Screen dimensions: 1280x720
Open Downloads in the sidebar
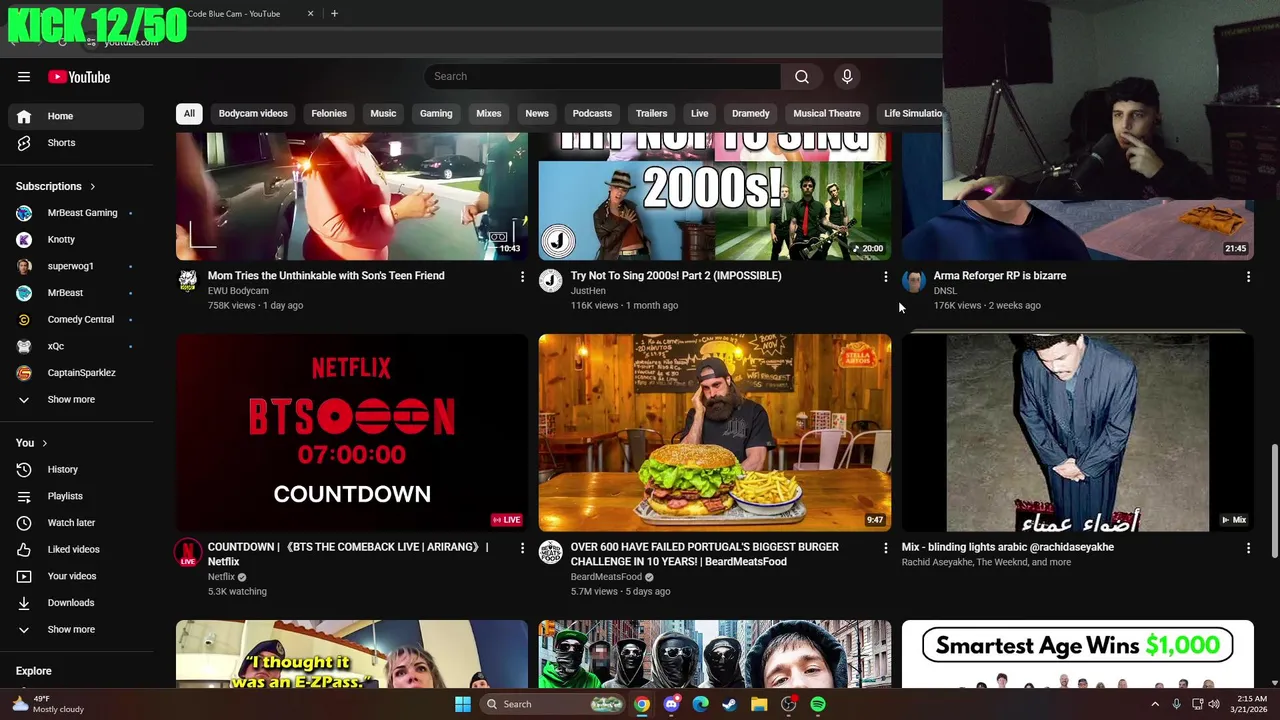[76, 603]
